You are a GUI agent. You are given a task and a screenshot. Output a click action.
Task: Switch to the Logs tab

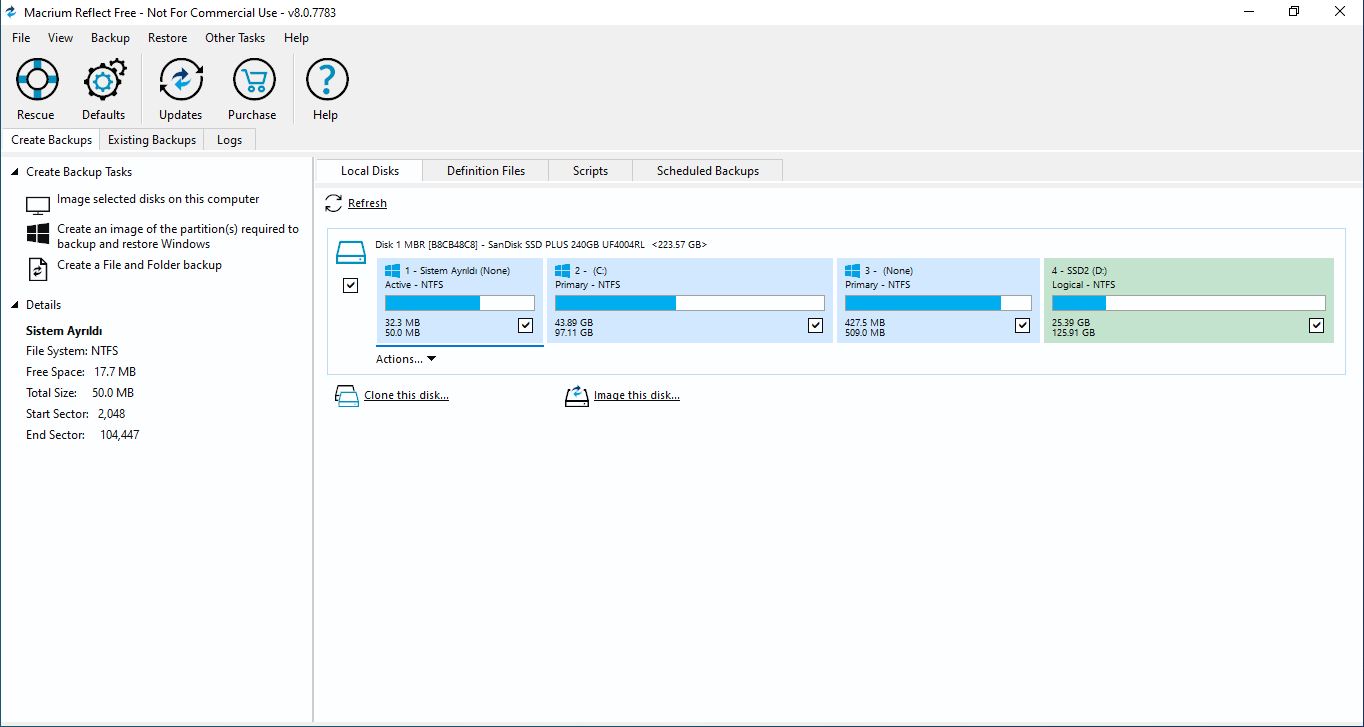click(x=230, y=140)
